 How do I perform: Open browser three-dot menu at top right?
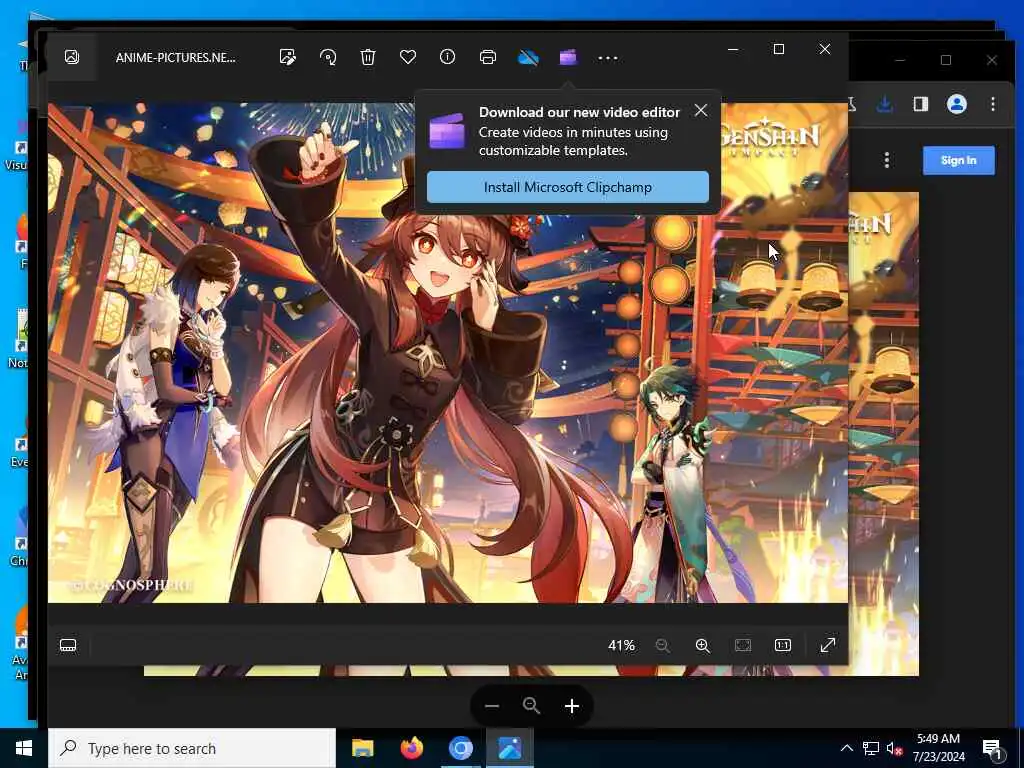click(993, 104)
